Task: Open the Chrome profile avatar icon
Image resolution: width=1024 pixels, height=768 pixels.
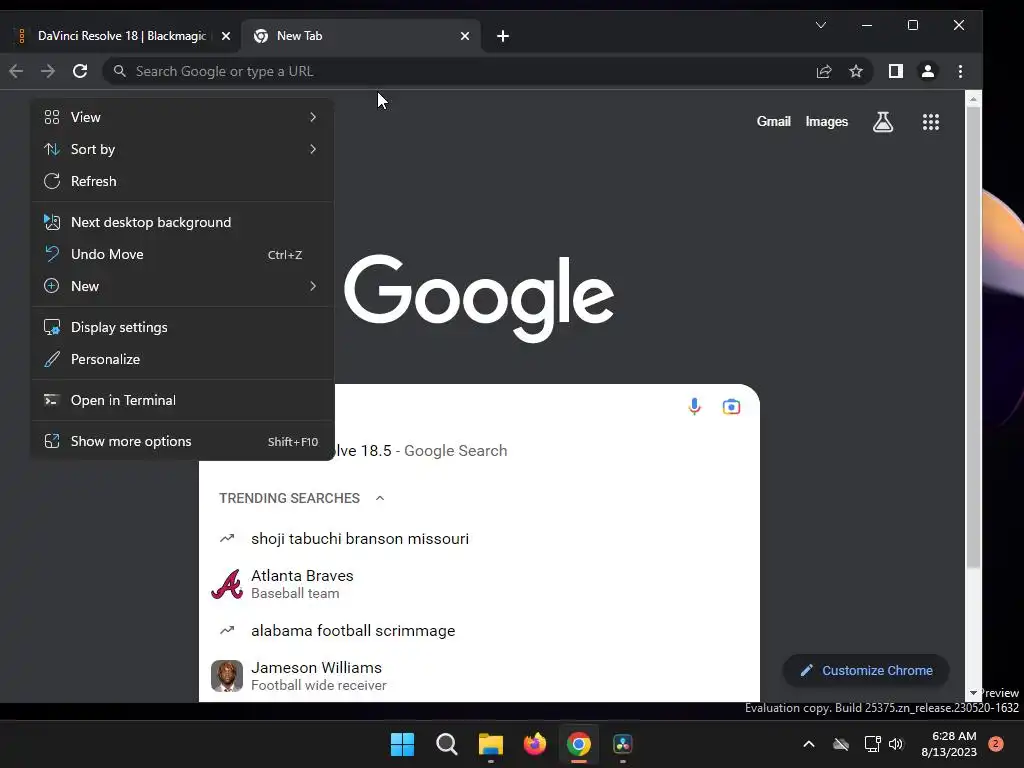Action: [x=927, y=71]
